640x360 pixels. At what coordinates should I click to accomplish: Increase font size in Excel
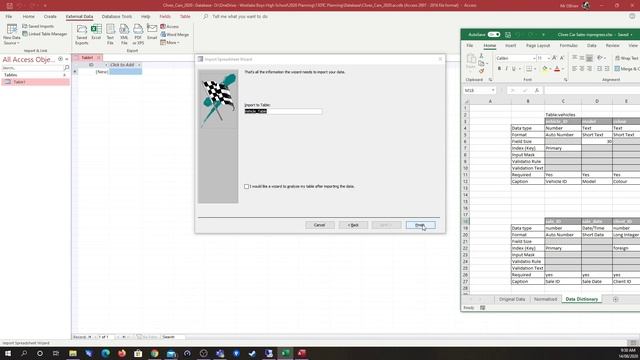(554, 58)
